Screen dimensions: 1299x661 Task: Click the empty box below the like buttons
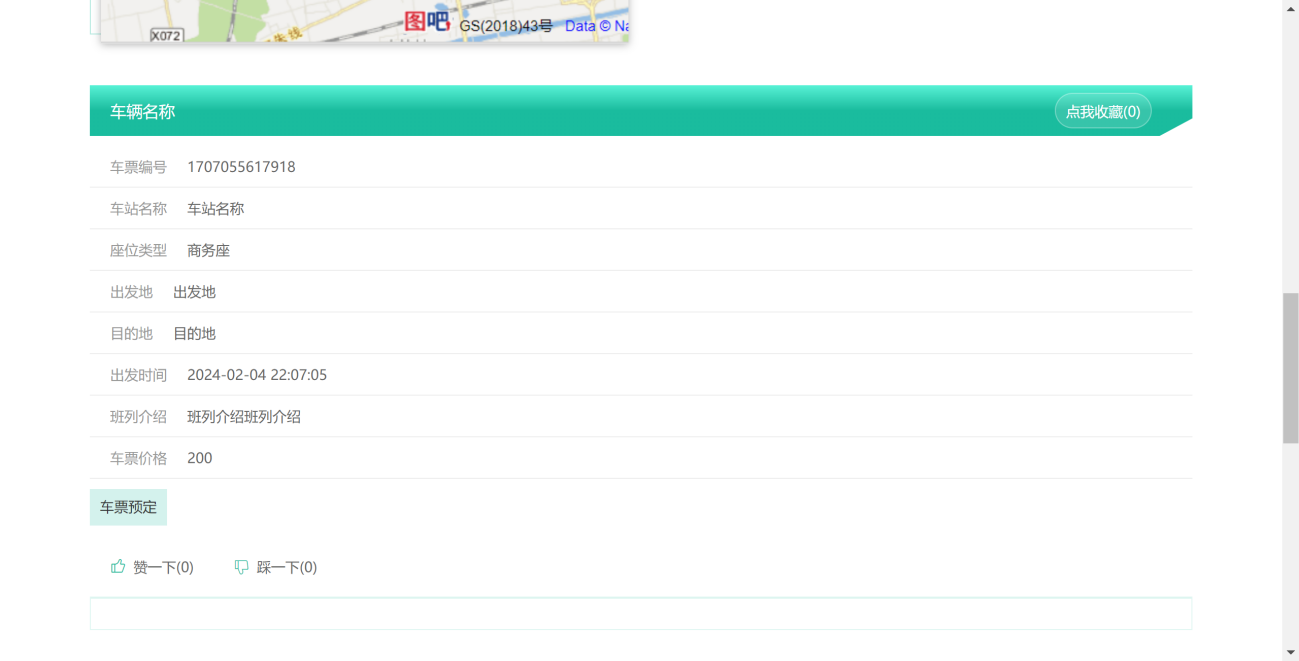[x=640, y=614]
